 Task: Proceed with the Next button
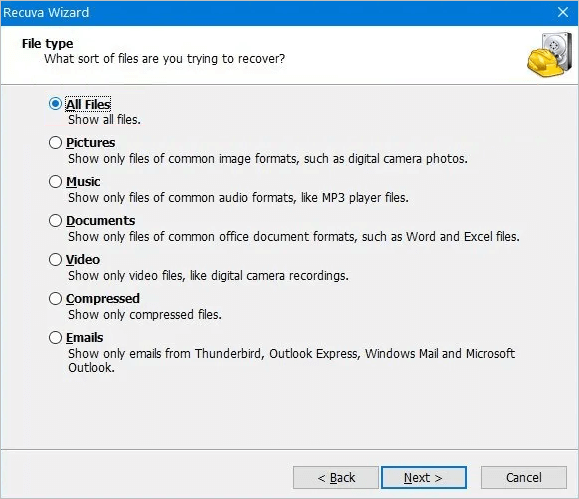[x=424, y=478]
